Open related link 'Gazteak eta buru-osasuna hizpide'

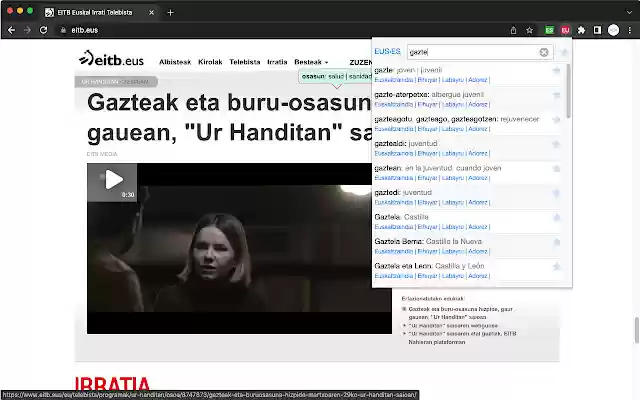460,313
